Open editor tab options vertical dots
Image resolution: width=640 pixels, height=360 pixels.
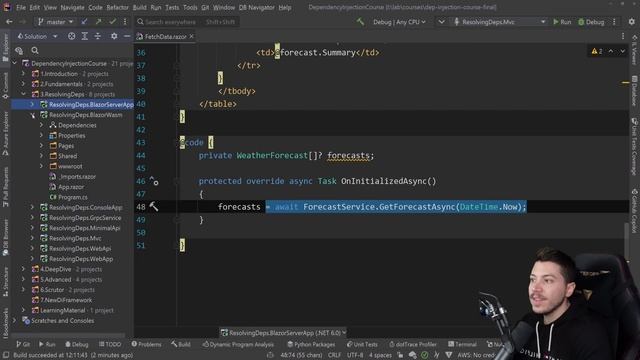[x=623, y=36]
